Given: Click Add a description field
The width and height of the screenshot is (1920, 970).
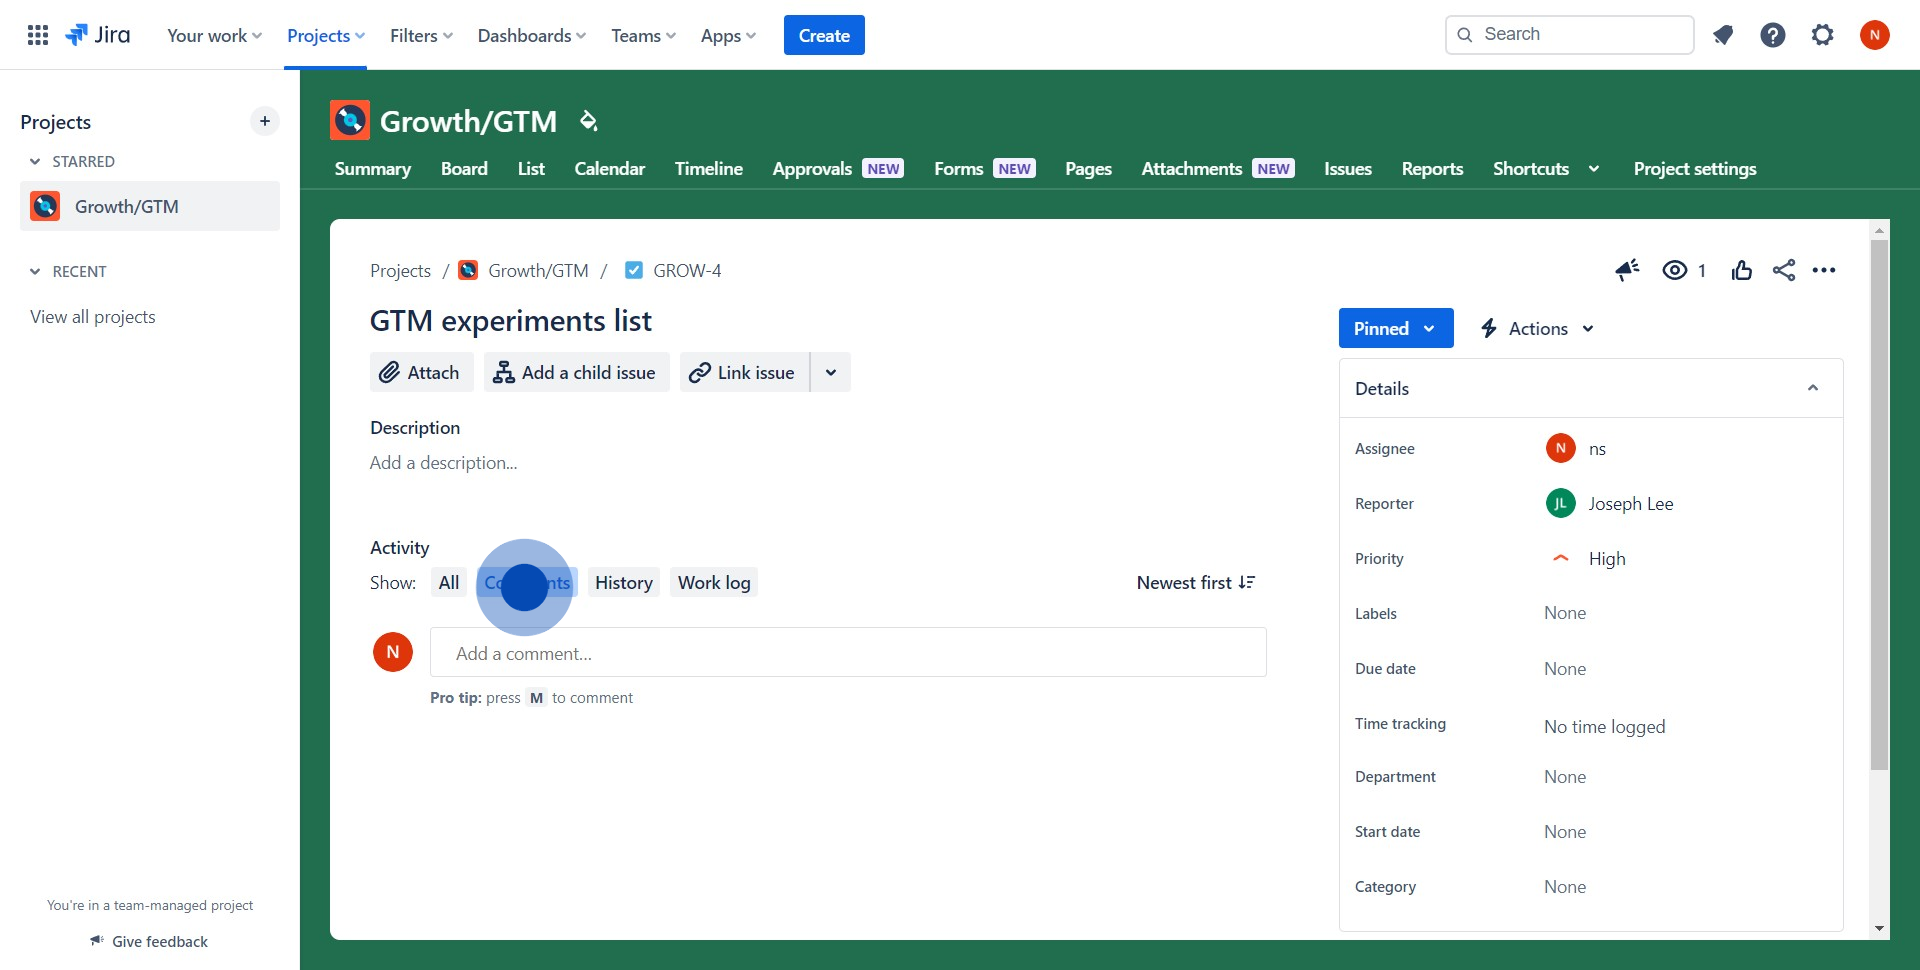Looking at the screenshot, I should pyautogui.click(x=444, y=463).
